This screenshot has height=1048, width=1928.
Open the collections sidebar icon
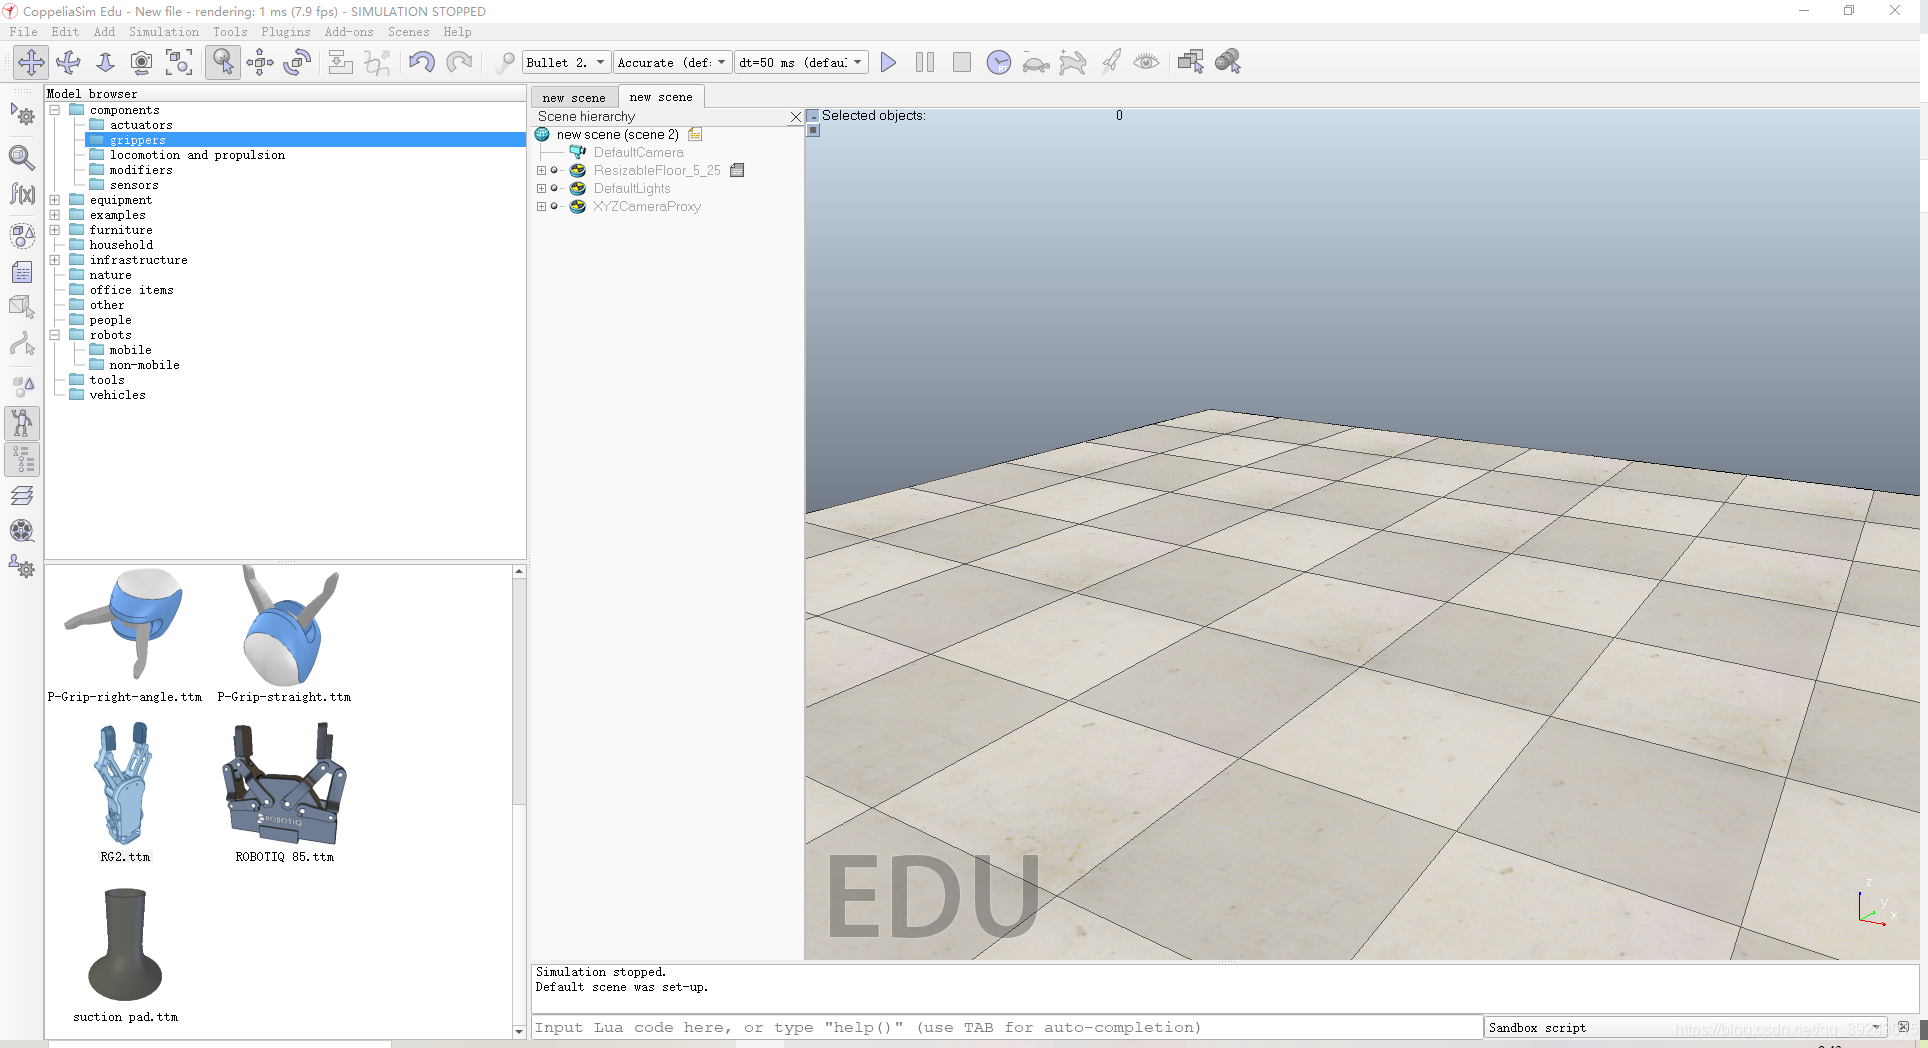[22, 236]
